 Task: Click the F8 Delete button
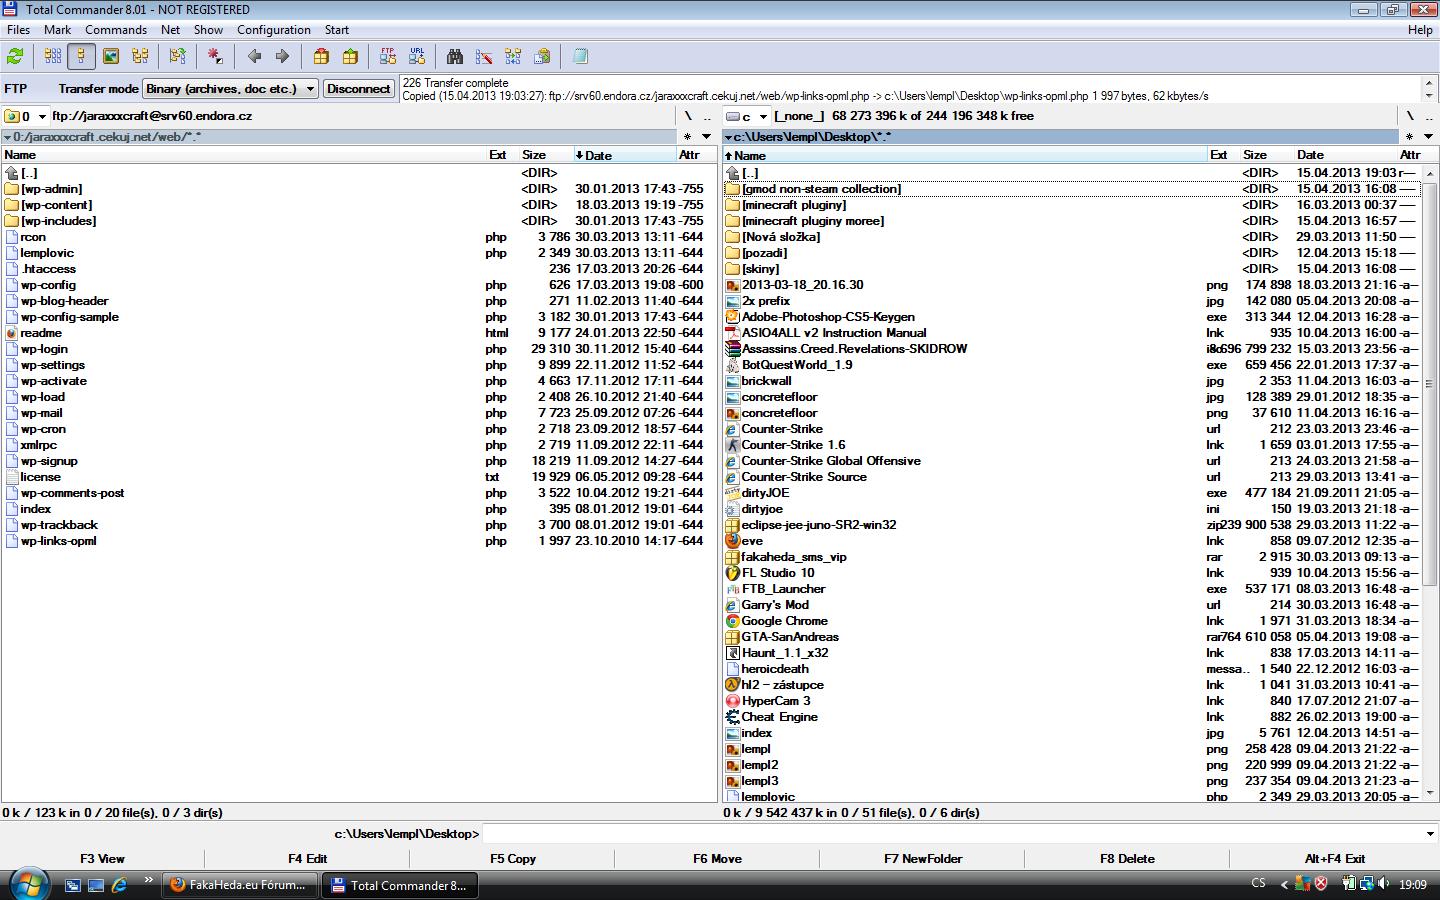tap(1127, 858)
